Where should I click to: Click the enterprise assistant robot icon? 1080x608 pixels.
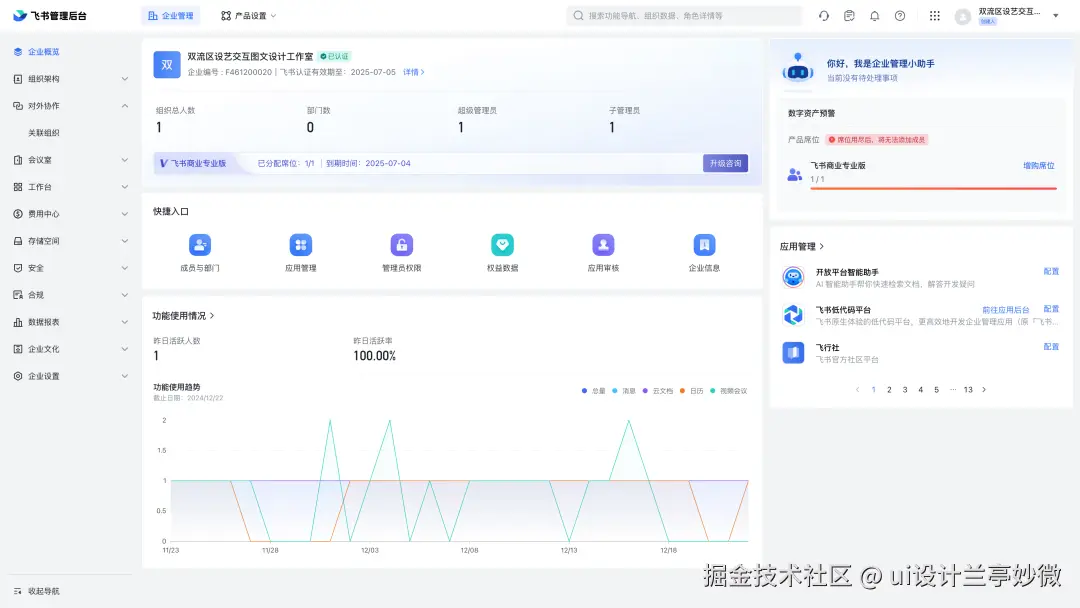point(798,68)
